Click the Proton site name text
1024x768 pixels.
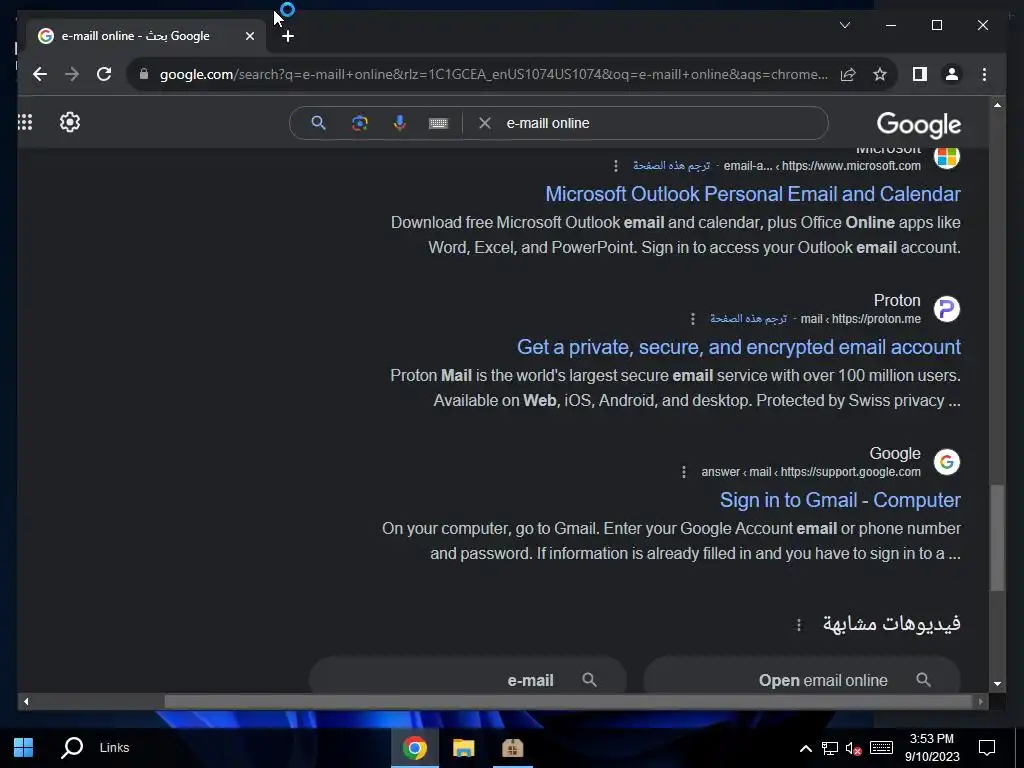(897, 300)
